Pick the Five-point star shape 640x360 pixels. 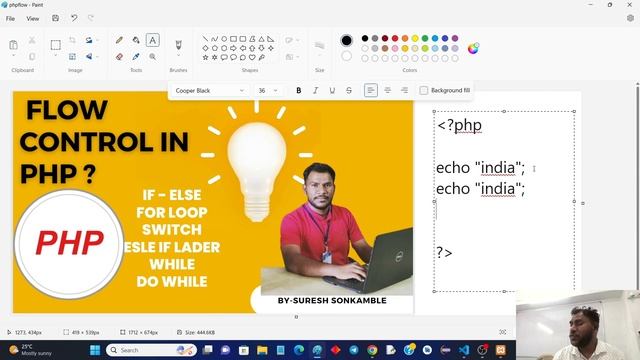(x=205, y=58)
